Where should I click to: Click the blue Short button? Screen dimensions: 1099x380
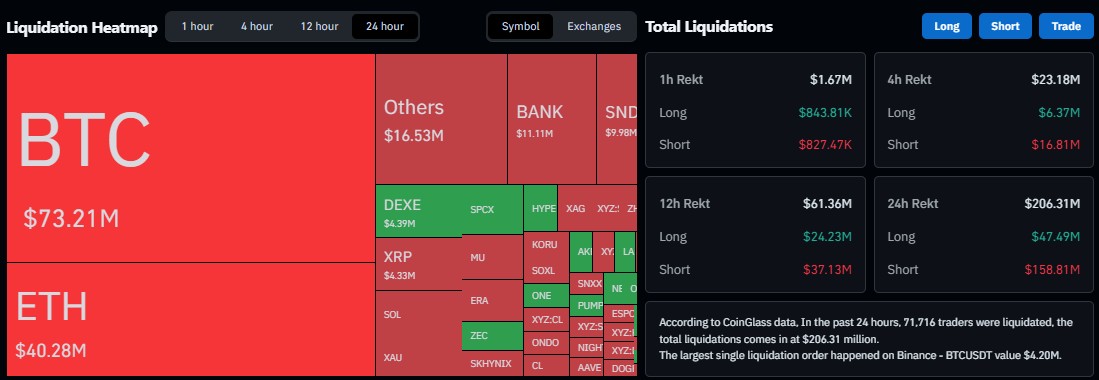click(1005, 26)
